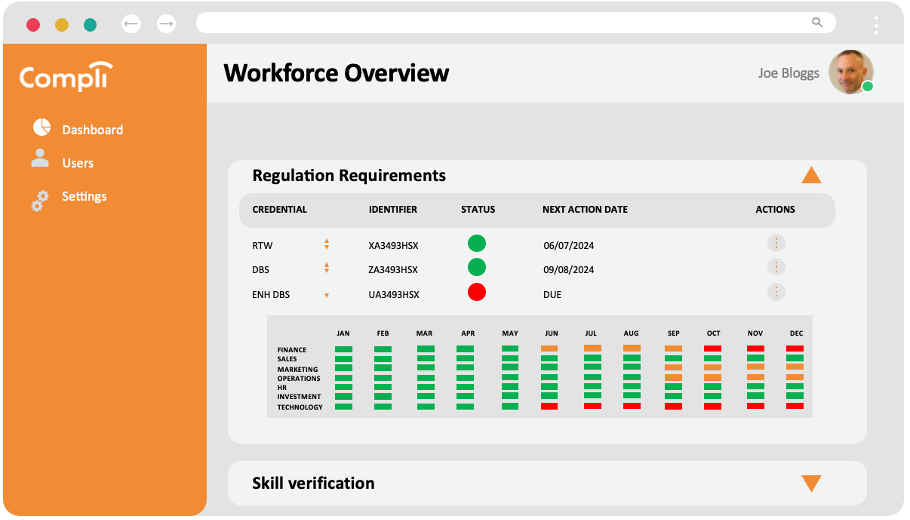The height and width of the screenshot is (520, 910).
Task: Open the Dashboard pie chart icon
Action: click(41, 127)
